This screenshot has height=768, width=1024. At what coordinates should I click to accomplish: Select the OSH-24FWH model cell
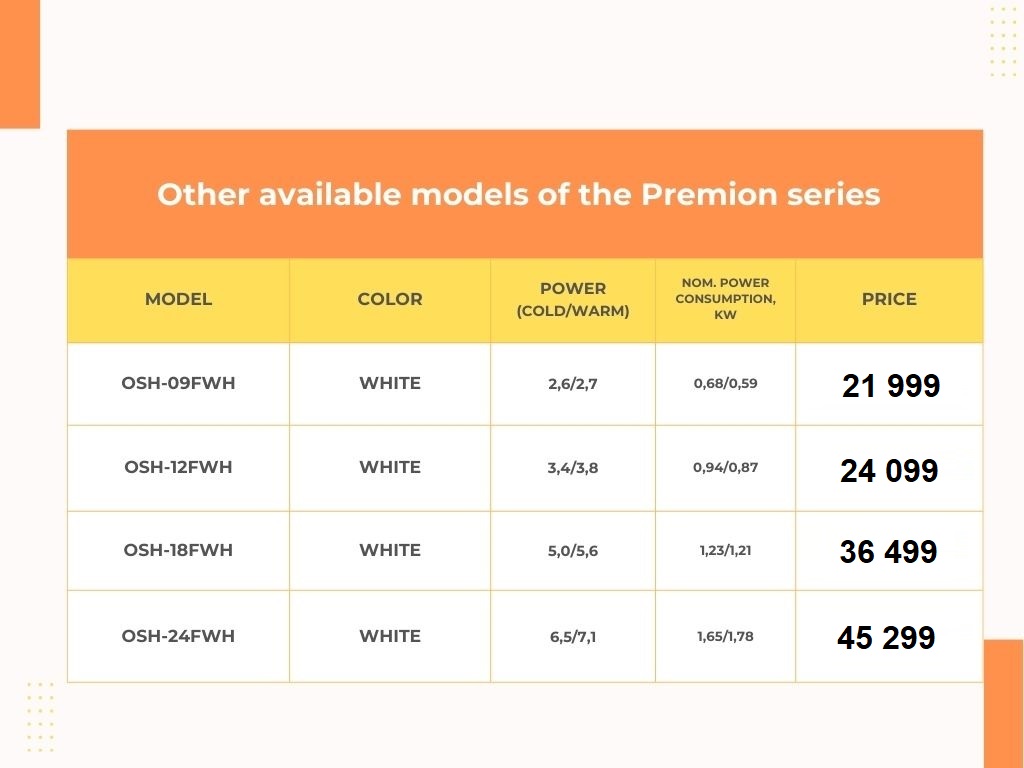178,636
